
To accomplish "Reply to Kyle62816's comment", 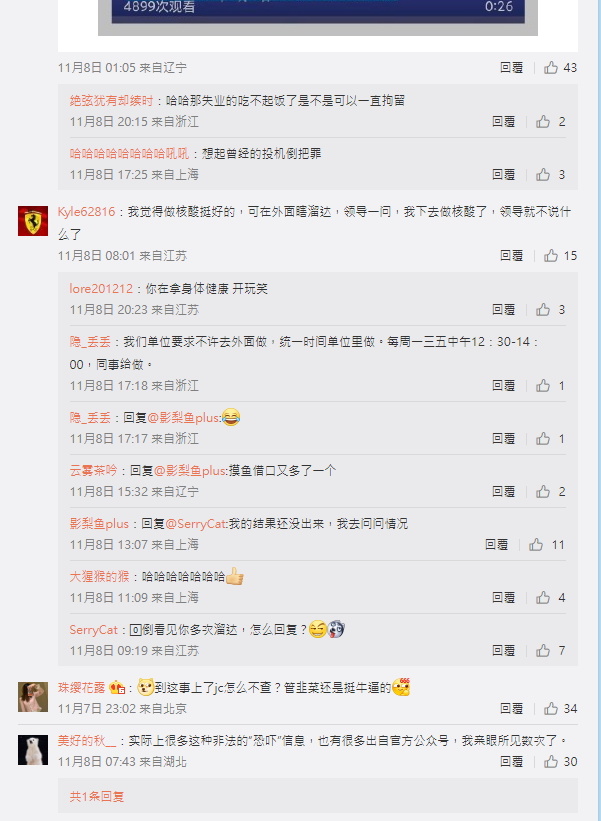I will 511,256.
